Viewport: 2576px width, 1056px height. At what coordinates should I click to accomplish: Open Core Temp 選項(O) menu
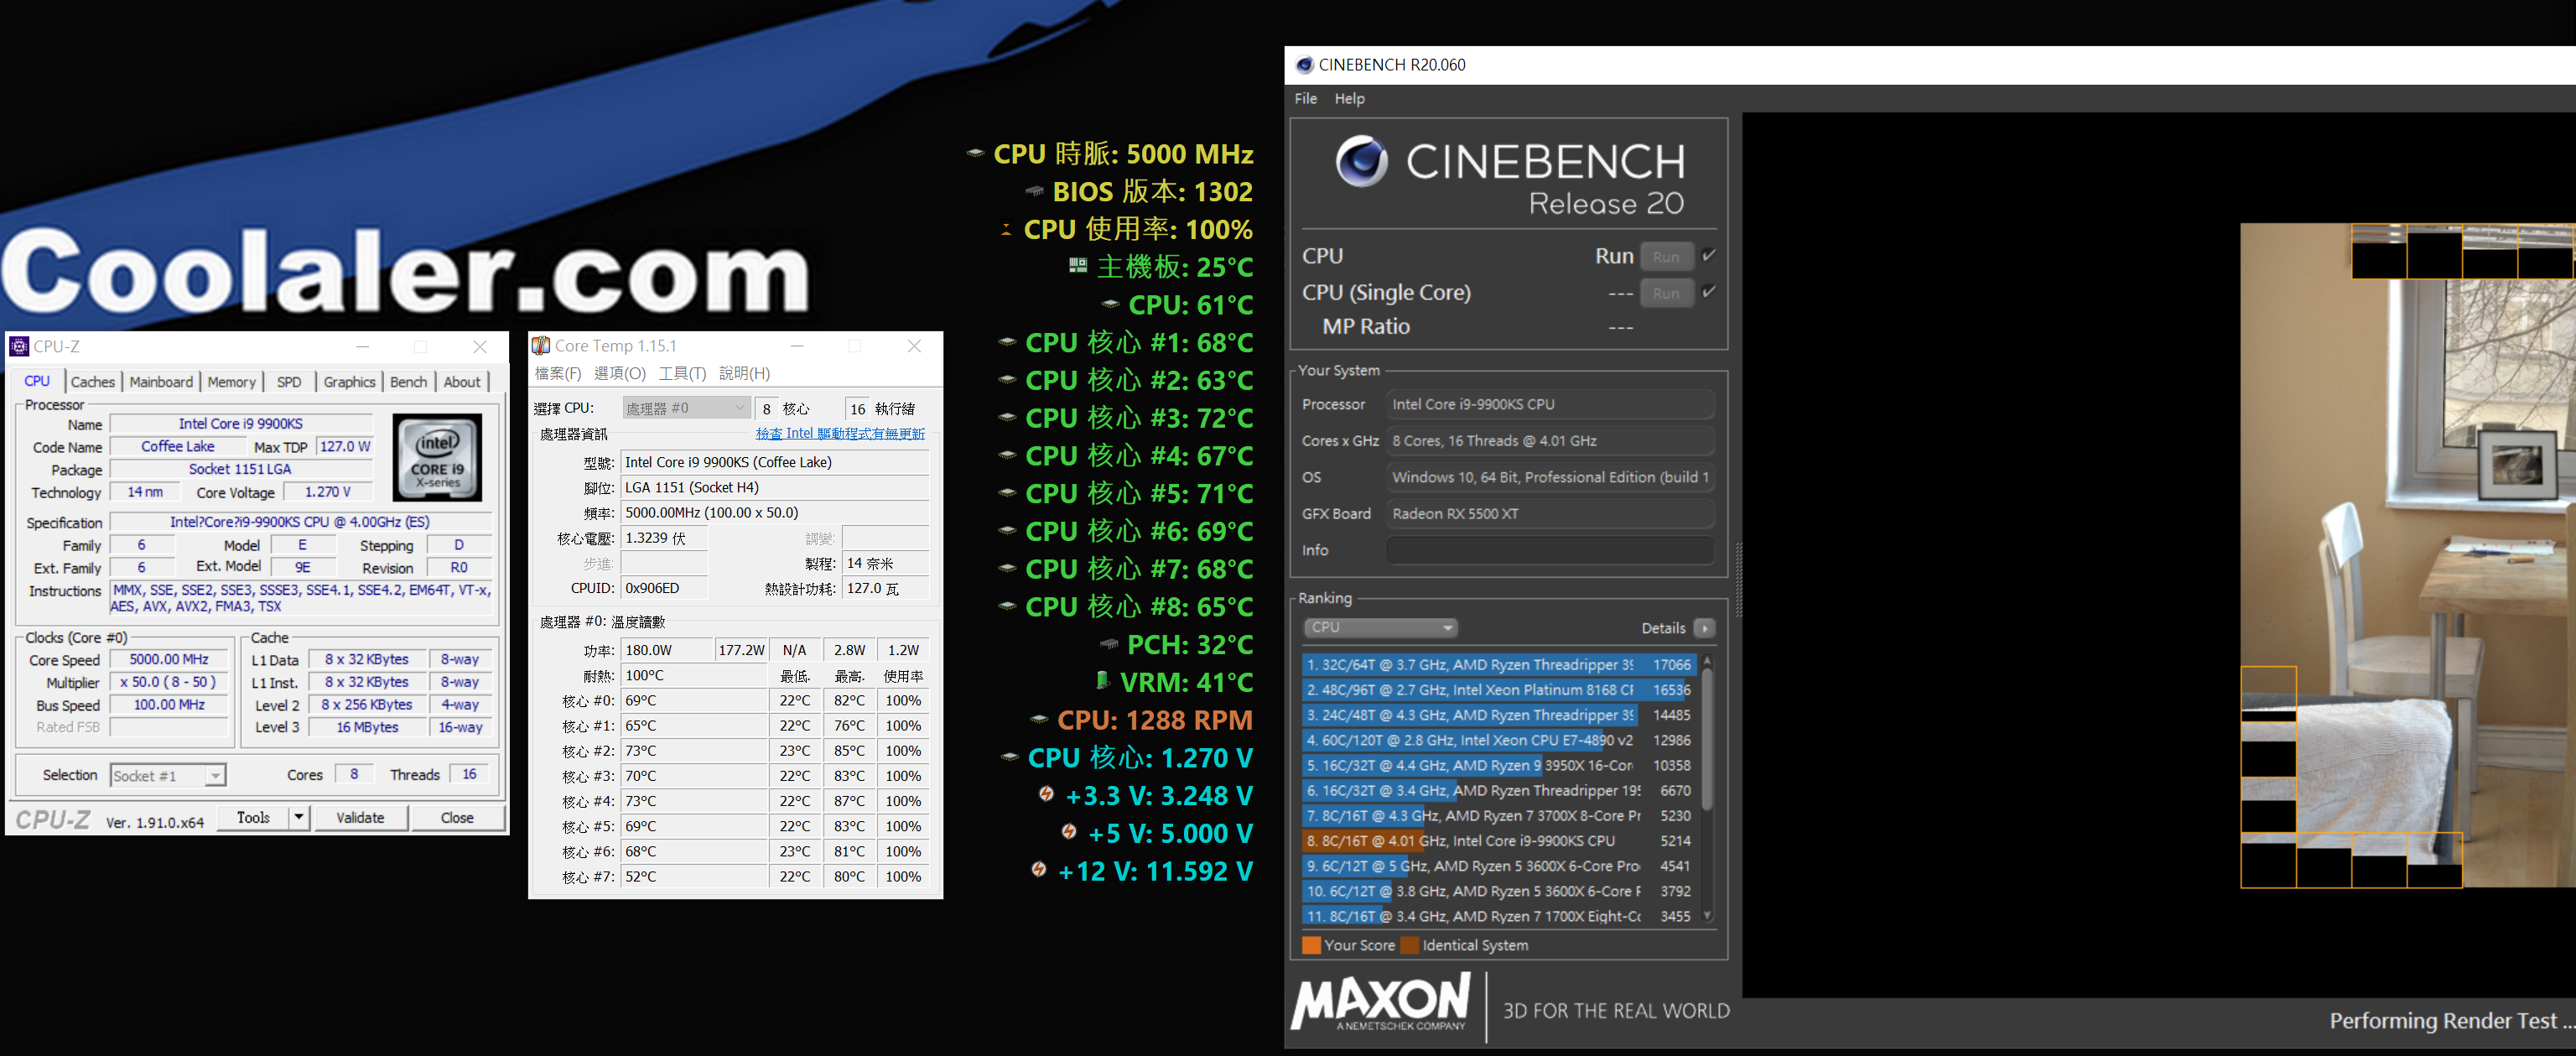620,373
